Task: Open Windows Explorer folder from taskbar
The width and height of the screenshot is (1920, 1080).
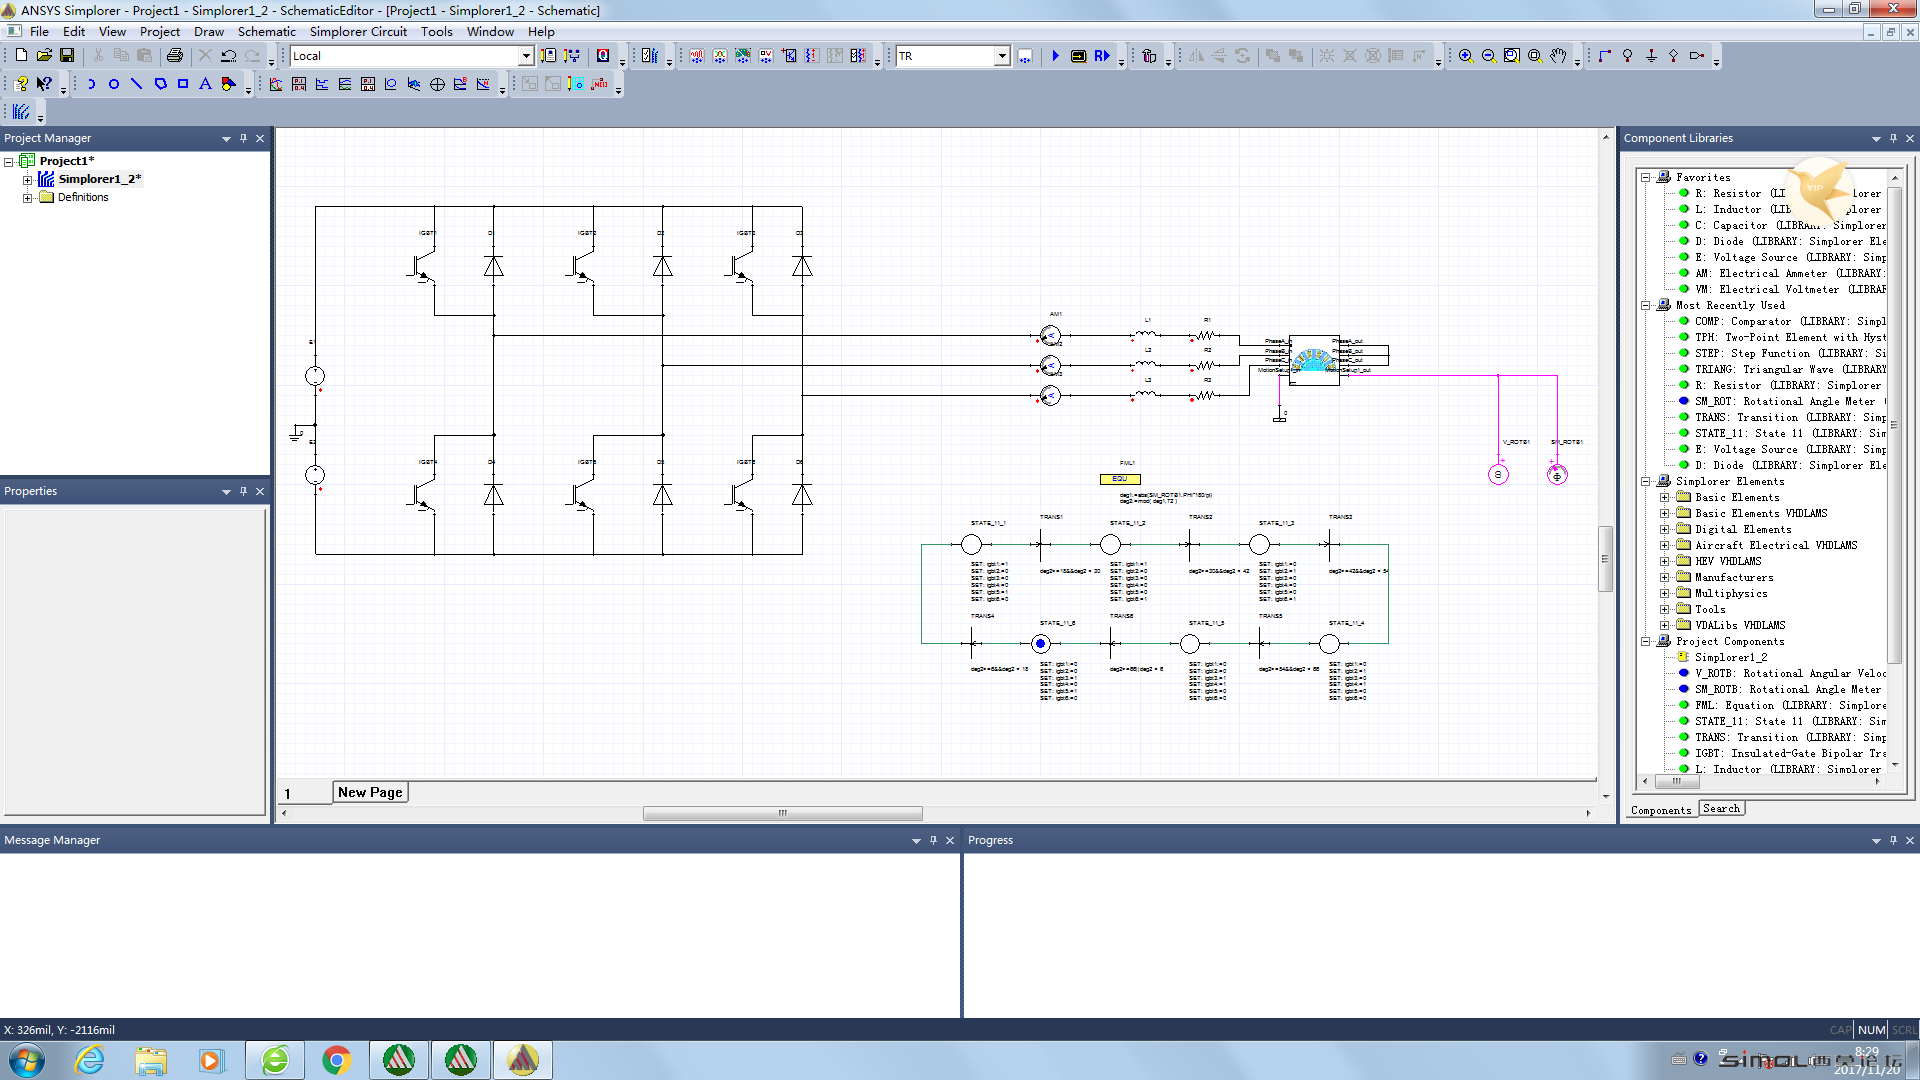Action: [x=151, y=1060]
